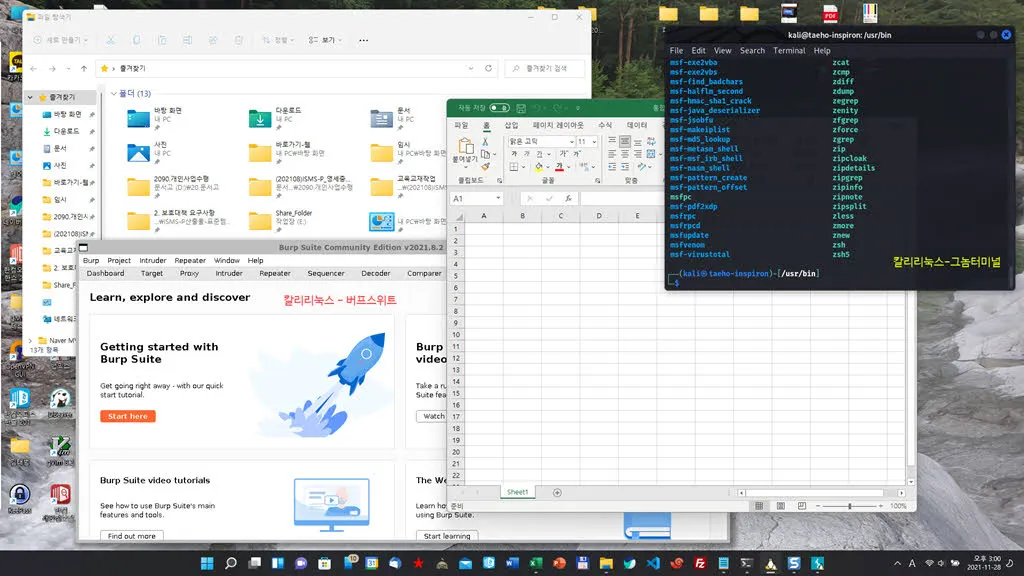Open the Proxy tab in Burp Suite
1024x576 pixels.
tap(189, 274)
